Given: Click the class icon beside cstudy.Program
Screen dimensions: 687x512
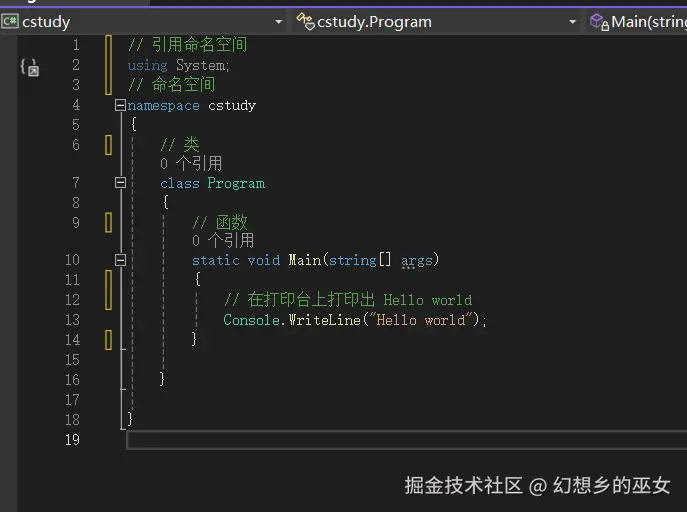Looking at the screenshot, I should [305, 21].
